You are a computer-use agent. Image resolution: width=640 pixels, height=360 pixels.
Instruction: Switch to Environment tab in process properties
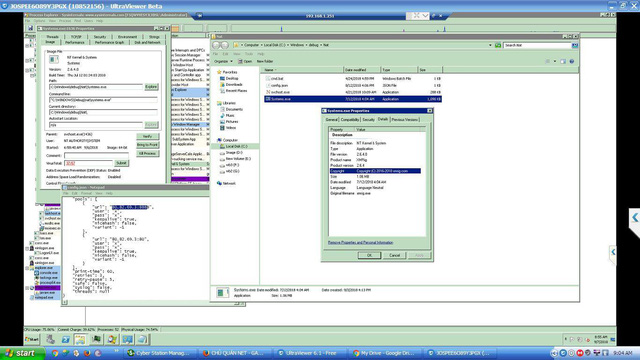pyautogui.click(x=127, y=37)
